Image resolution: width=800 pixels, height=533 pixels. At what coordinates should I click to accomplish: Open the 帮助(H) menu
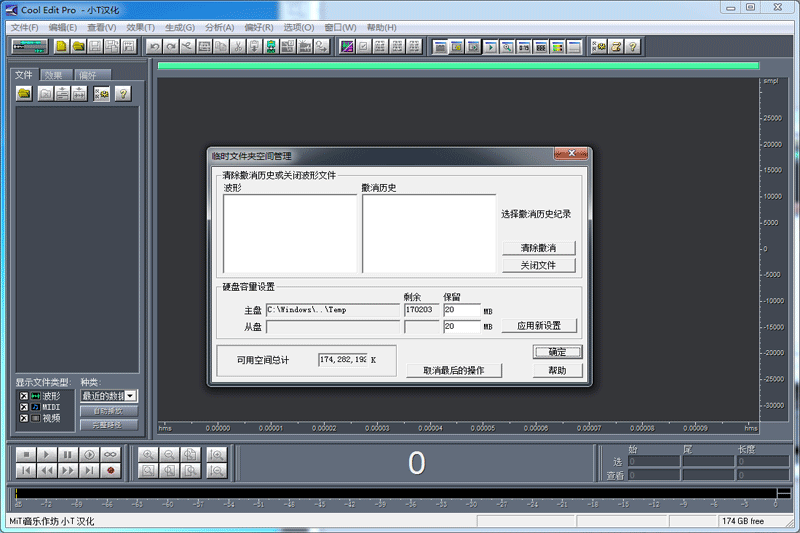coord(381,28)
